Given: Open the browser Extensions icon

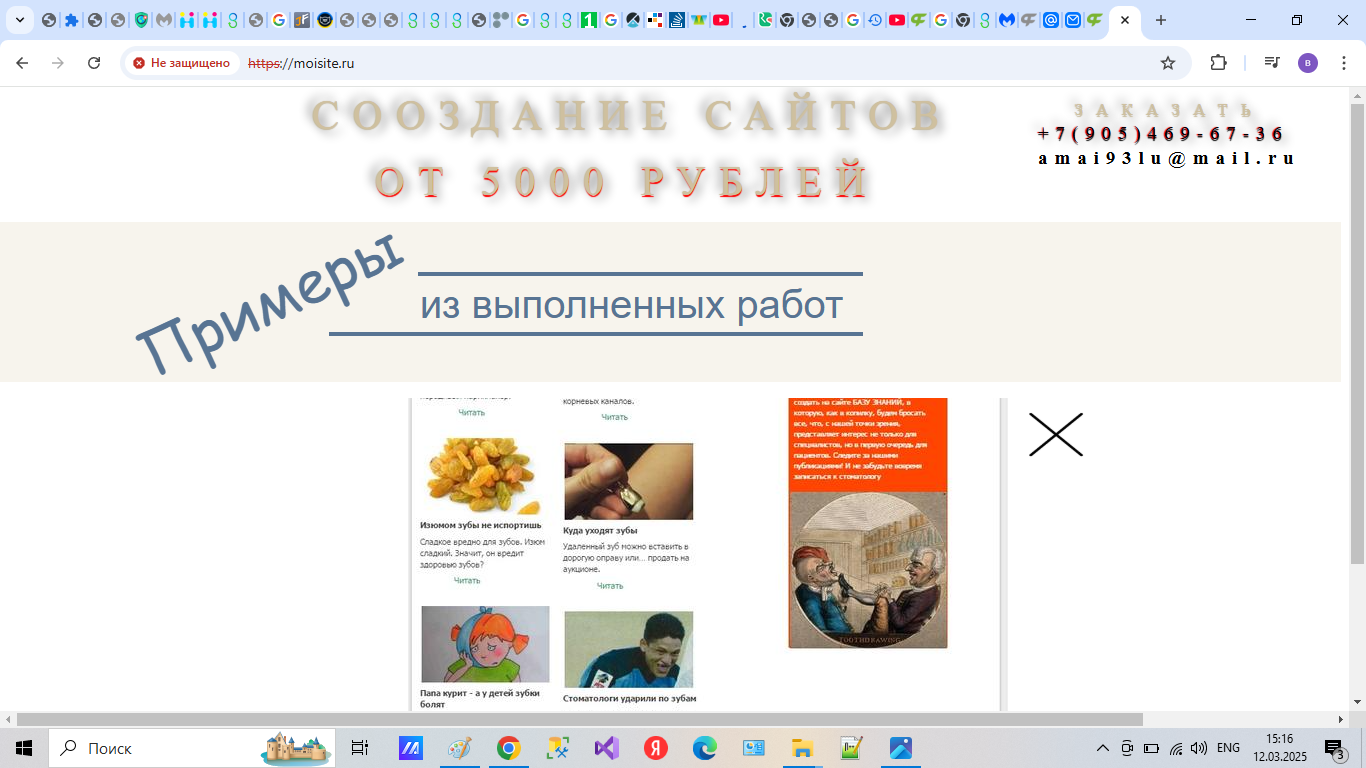Looking at the screenshot, I should [x=1218, y=62].
